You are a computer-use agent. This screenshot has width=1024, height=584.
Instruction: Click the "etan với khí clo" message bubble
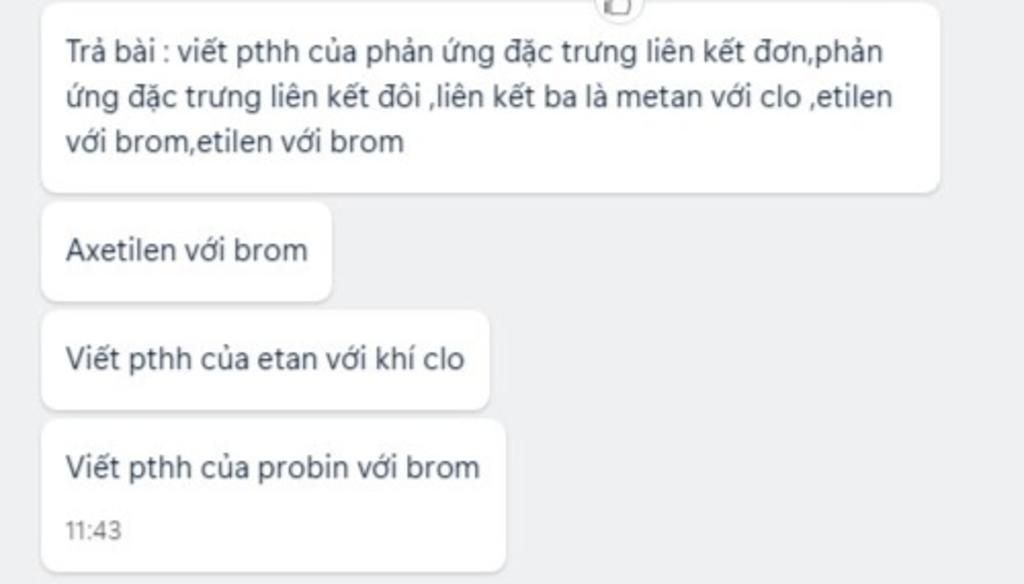point(265,360)
